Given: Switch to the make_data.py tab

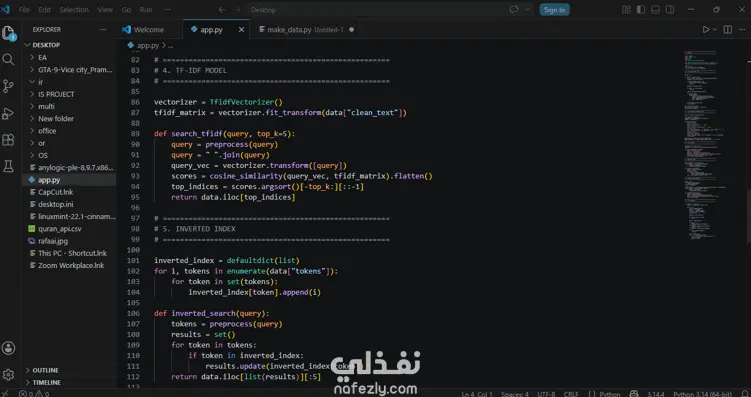Looking at the screenshot, I should click(x=289, y=30).
